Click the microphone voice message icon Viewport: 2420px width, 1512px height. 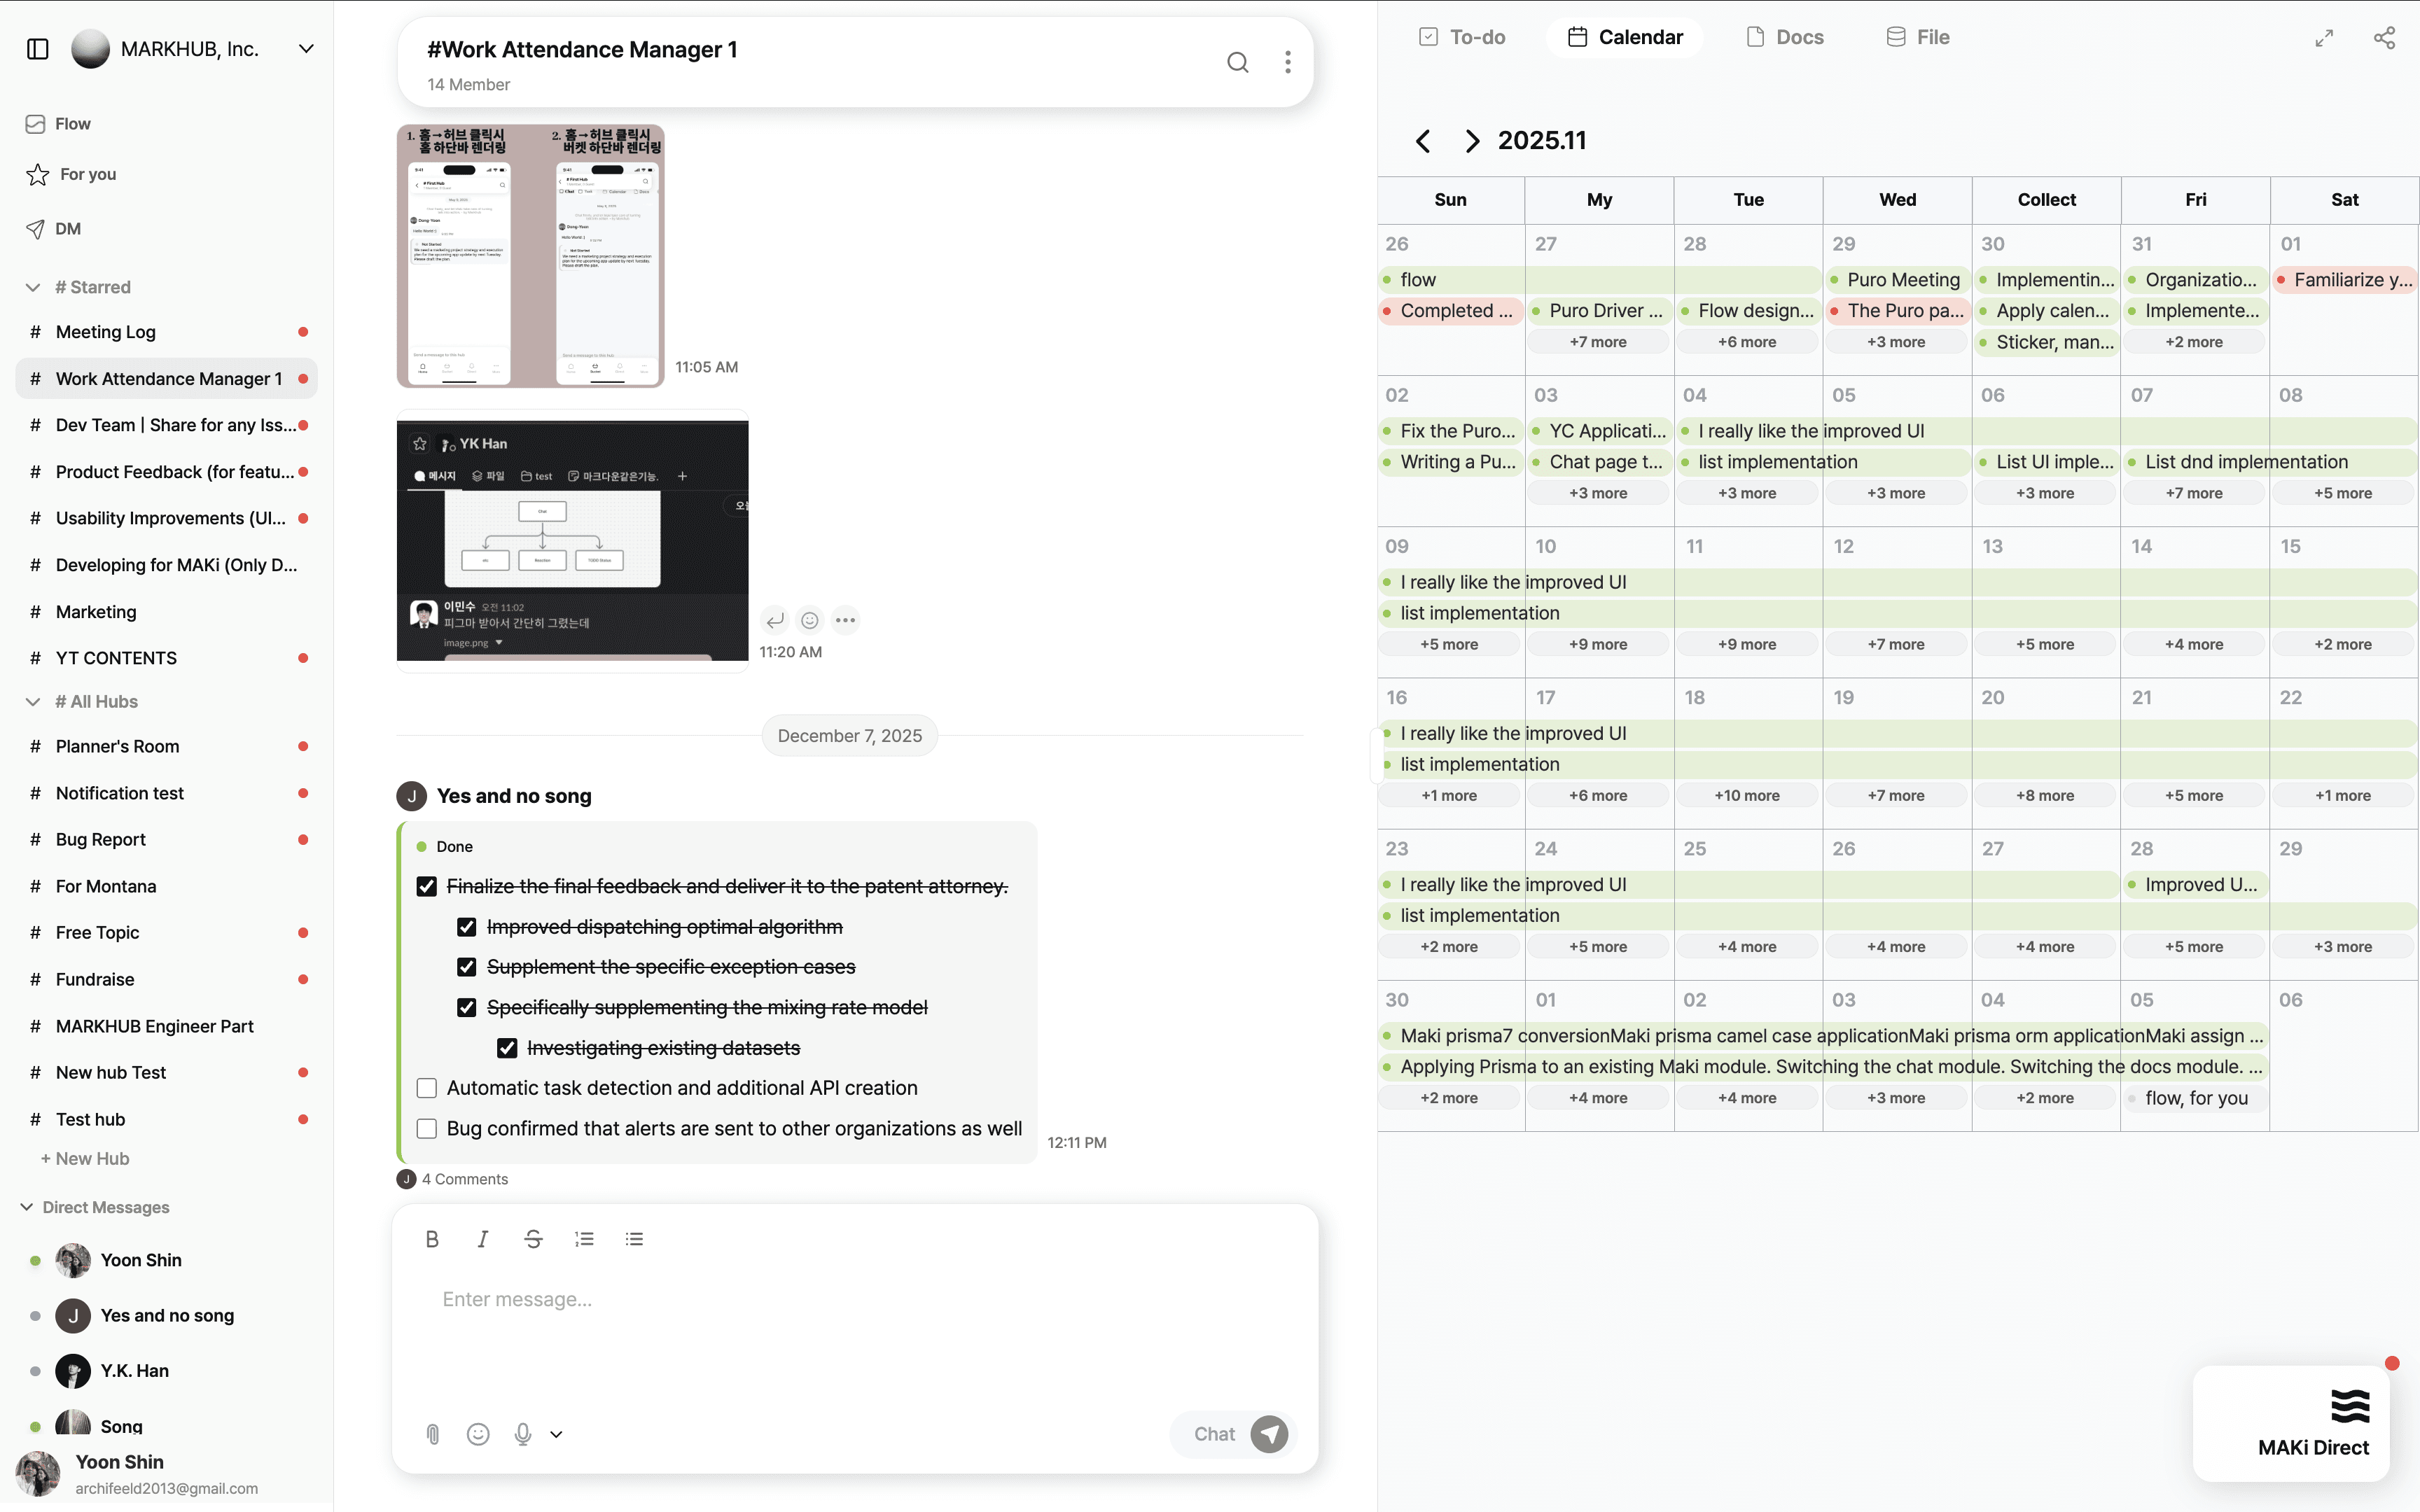click(522, 1434)
